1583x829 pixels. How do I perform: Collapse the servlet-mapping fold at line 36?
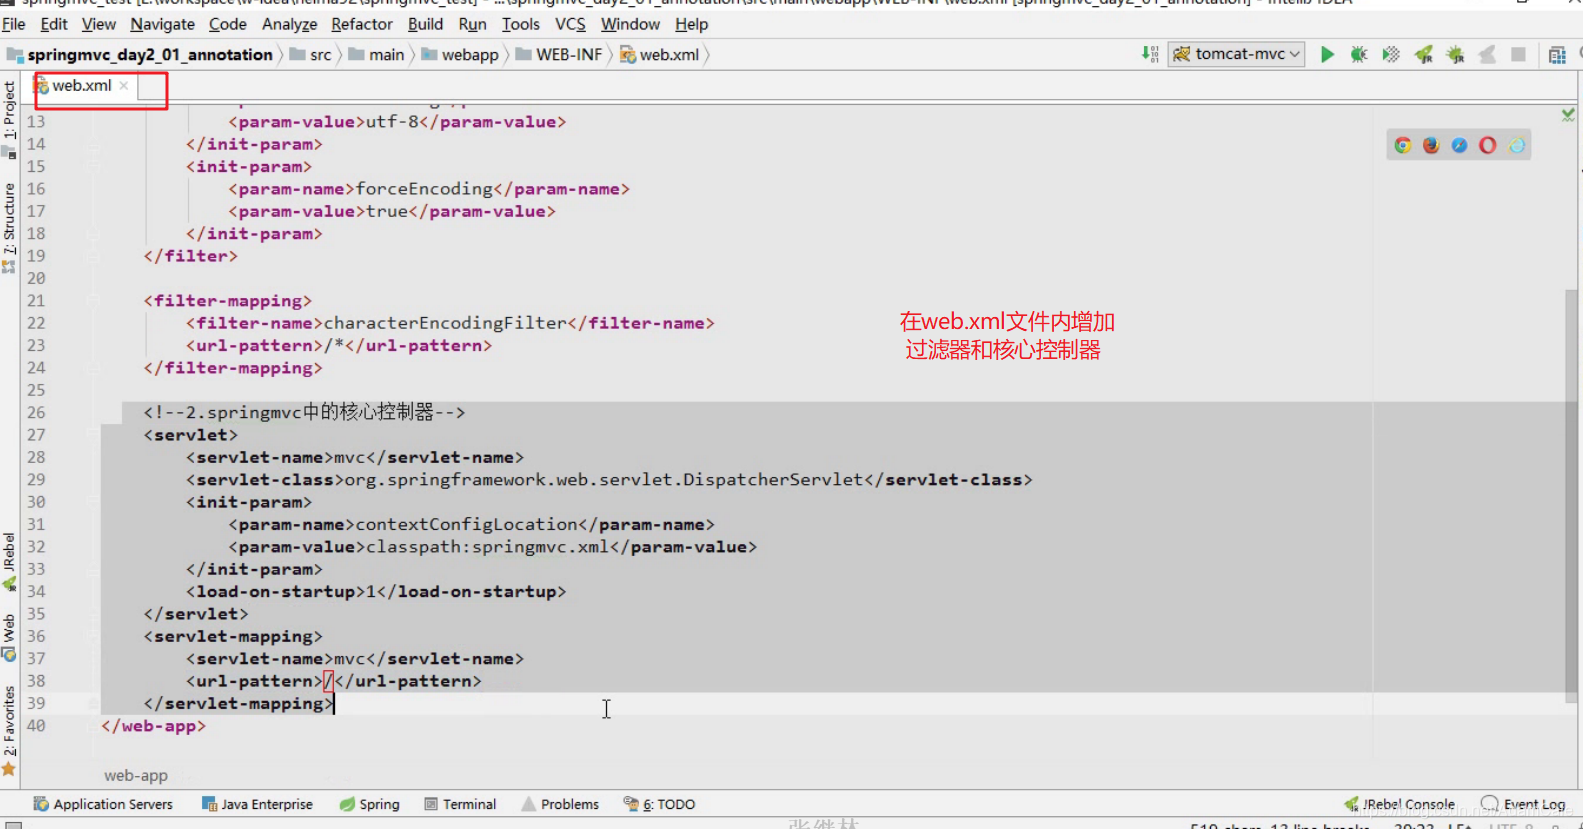pos(93,636)
